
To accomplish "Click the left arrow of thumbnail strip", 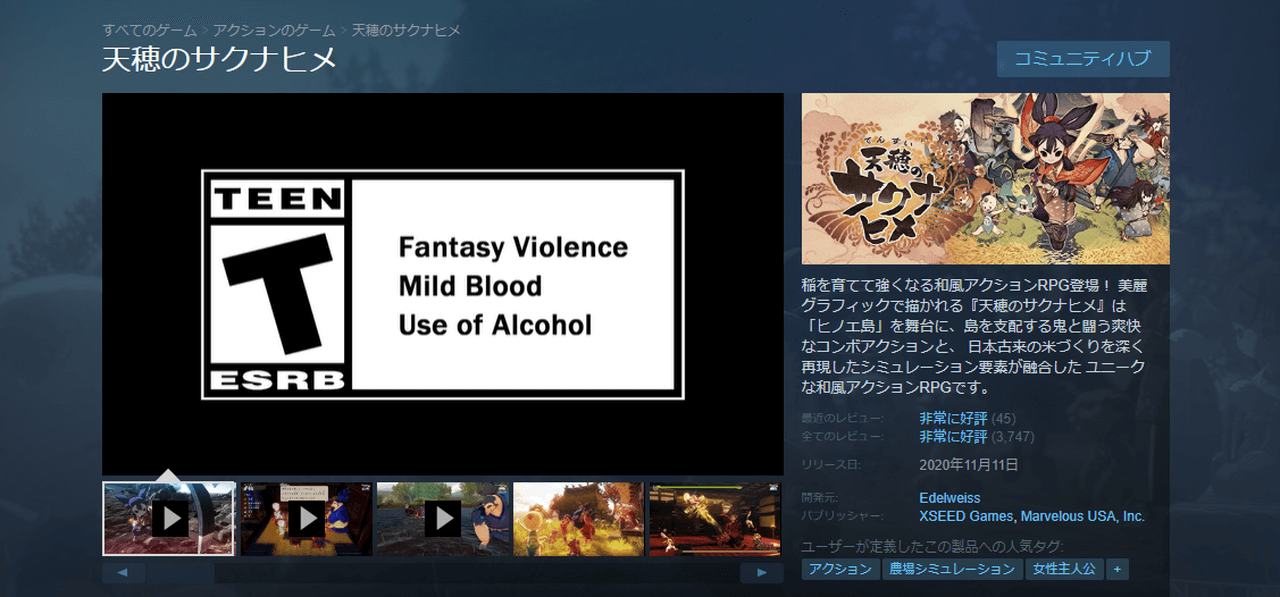I will (x=123, y=573).
